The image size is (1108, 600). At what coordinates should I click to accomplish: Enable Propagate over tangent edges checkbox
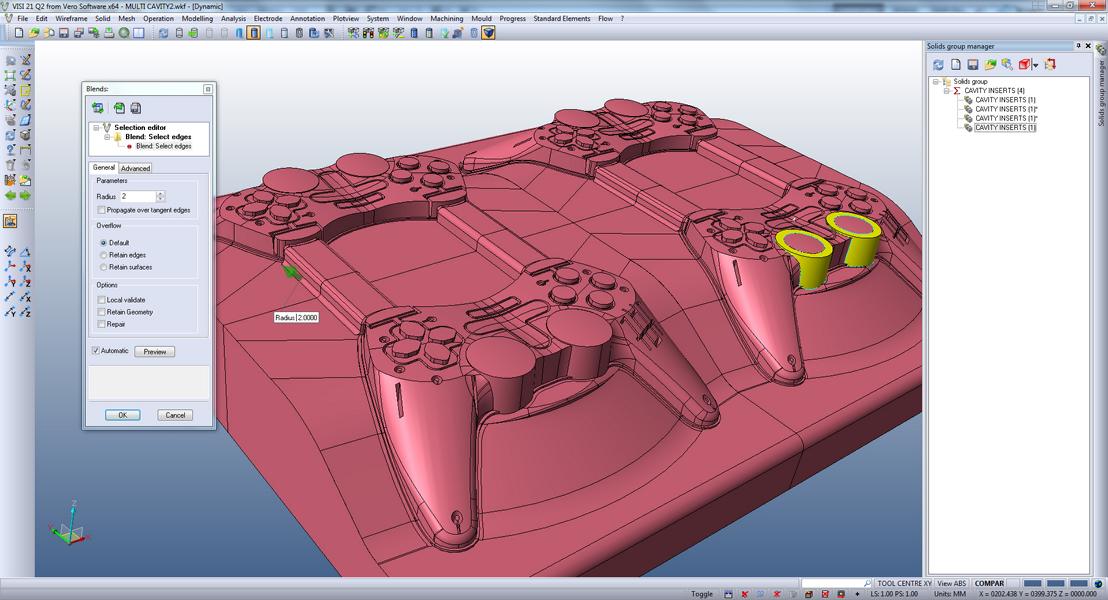pos(101,210)
